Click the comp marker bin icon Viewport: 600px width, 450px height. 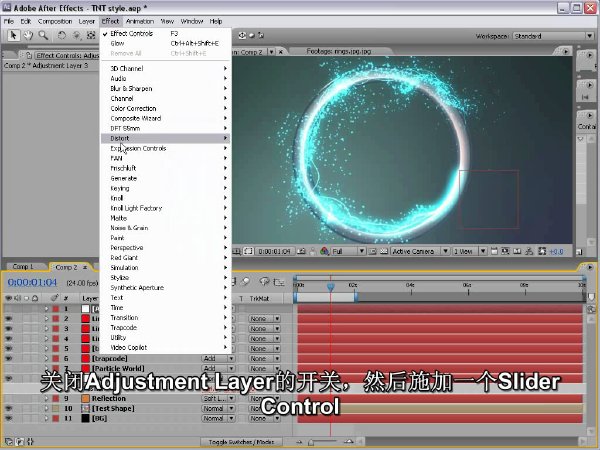(x=591, y=298)
